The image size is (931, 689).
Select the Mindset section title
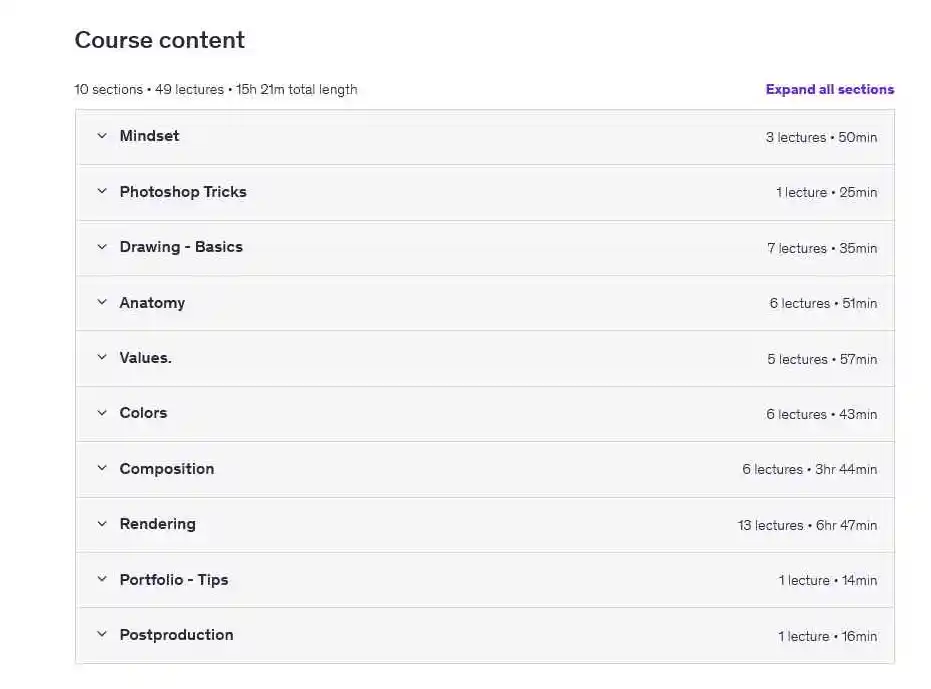(x=149, y=136)
